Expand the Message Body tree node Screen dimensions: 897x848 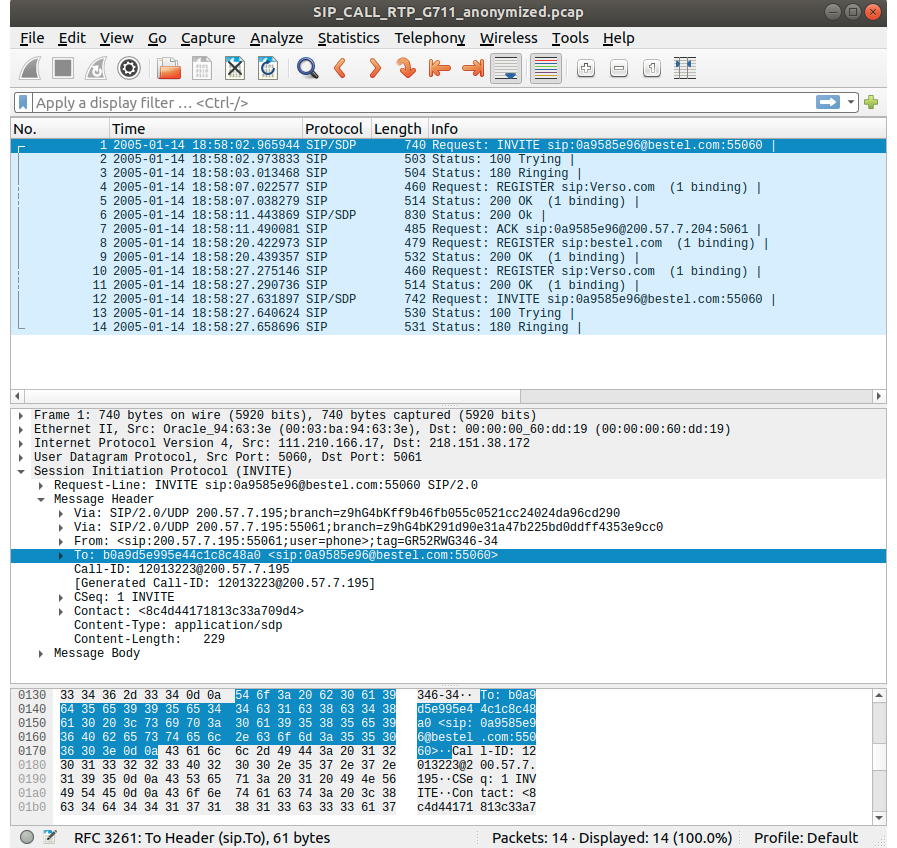click(41, 653)
